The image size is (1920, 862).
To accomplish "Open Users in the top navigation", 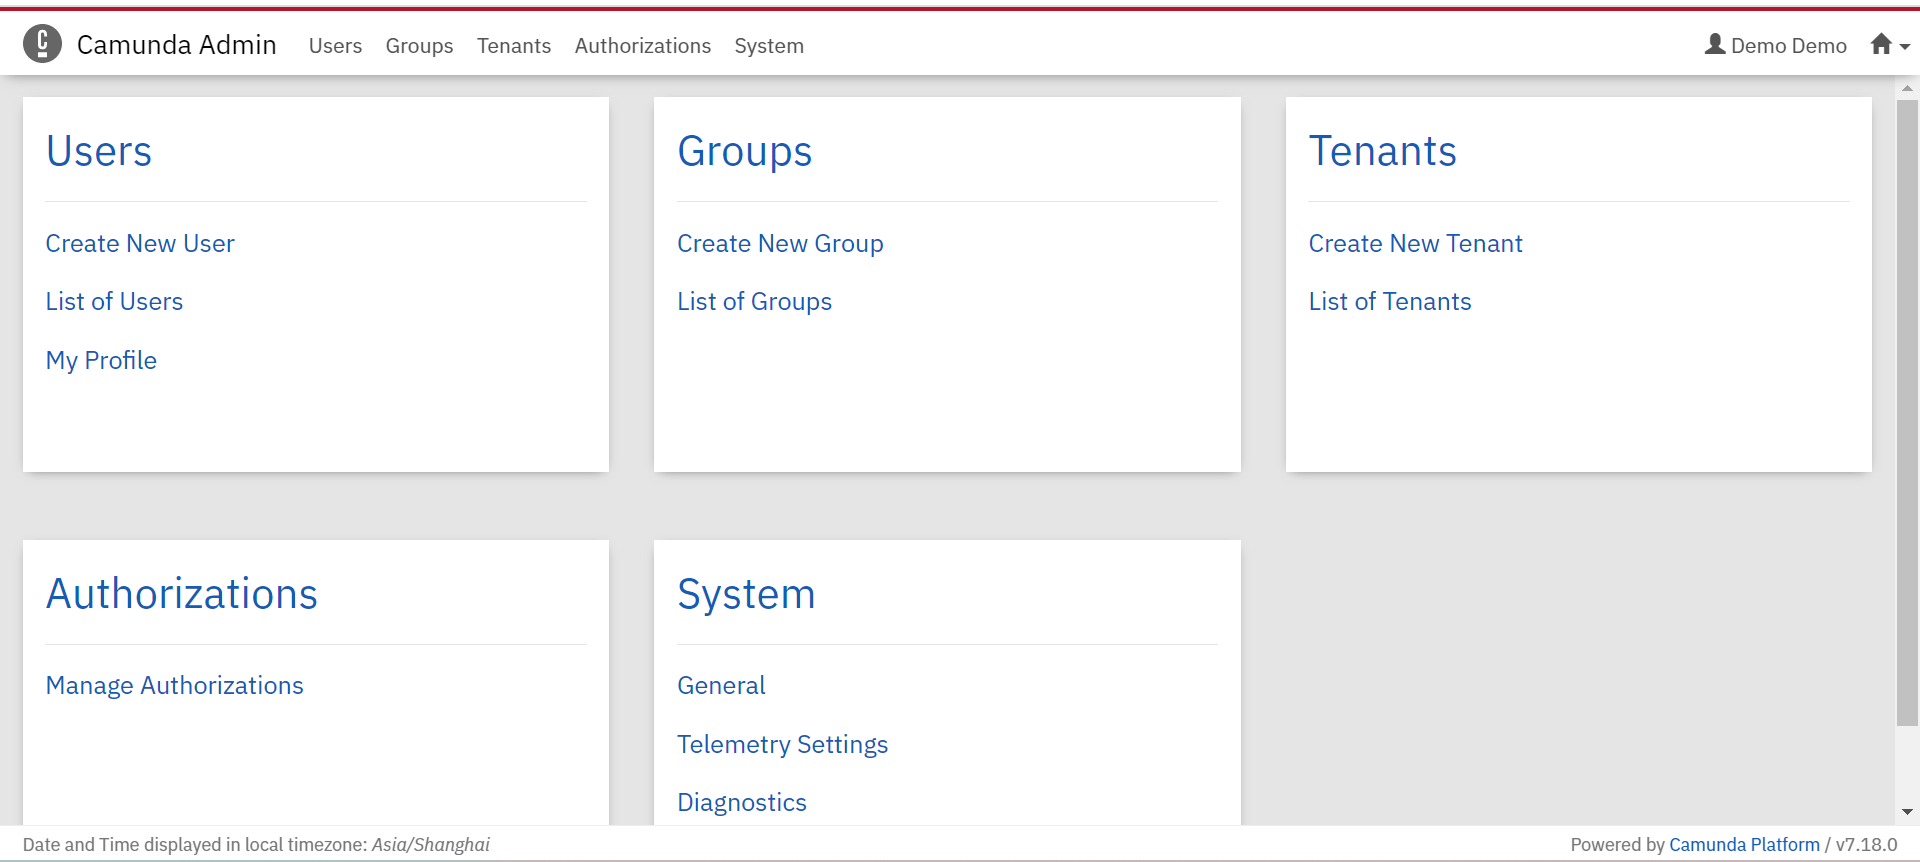I will pos(335,46).
